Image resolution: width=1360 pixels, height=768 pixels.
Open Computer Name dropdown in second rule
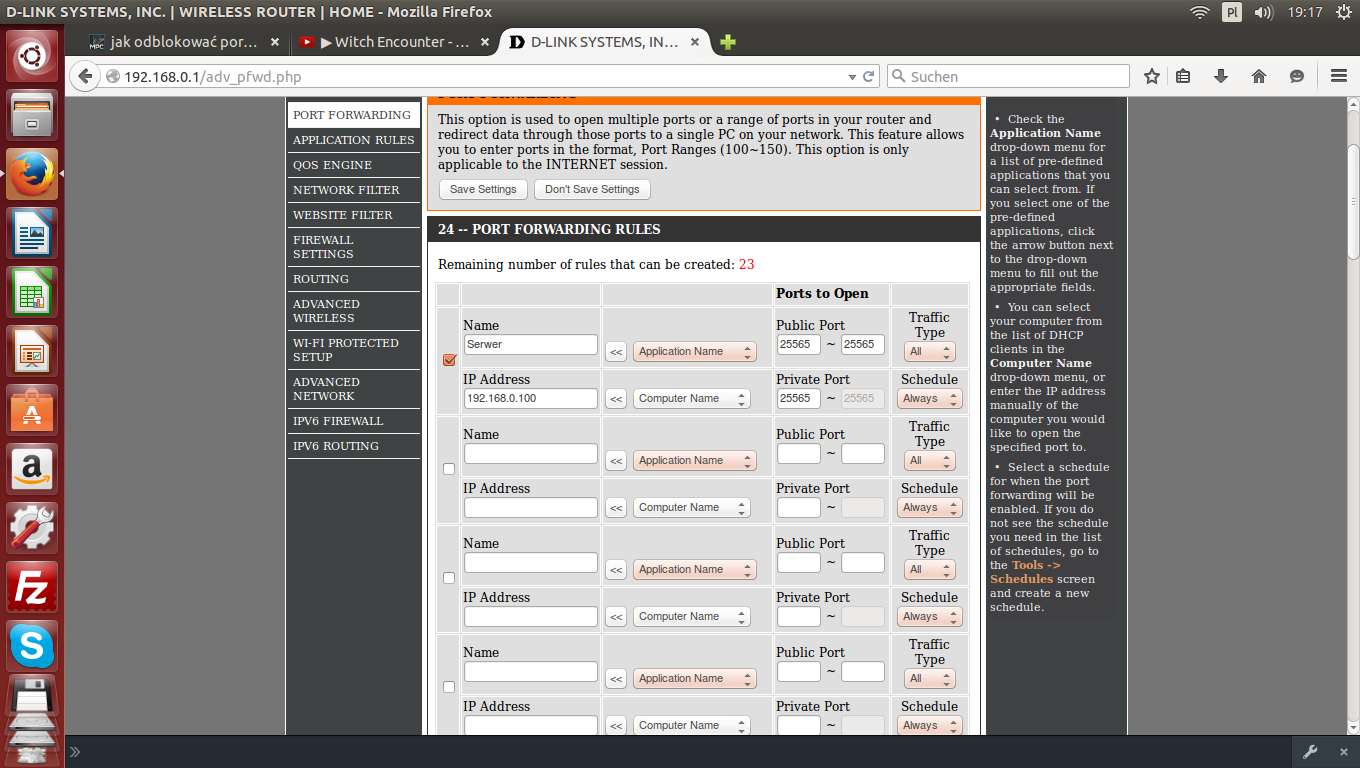pos(692,507)
